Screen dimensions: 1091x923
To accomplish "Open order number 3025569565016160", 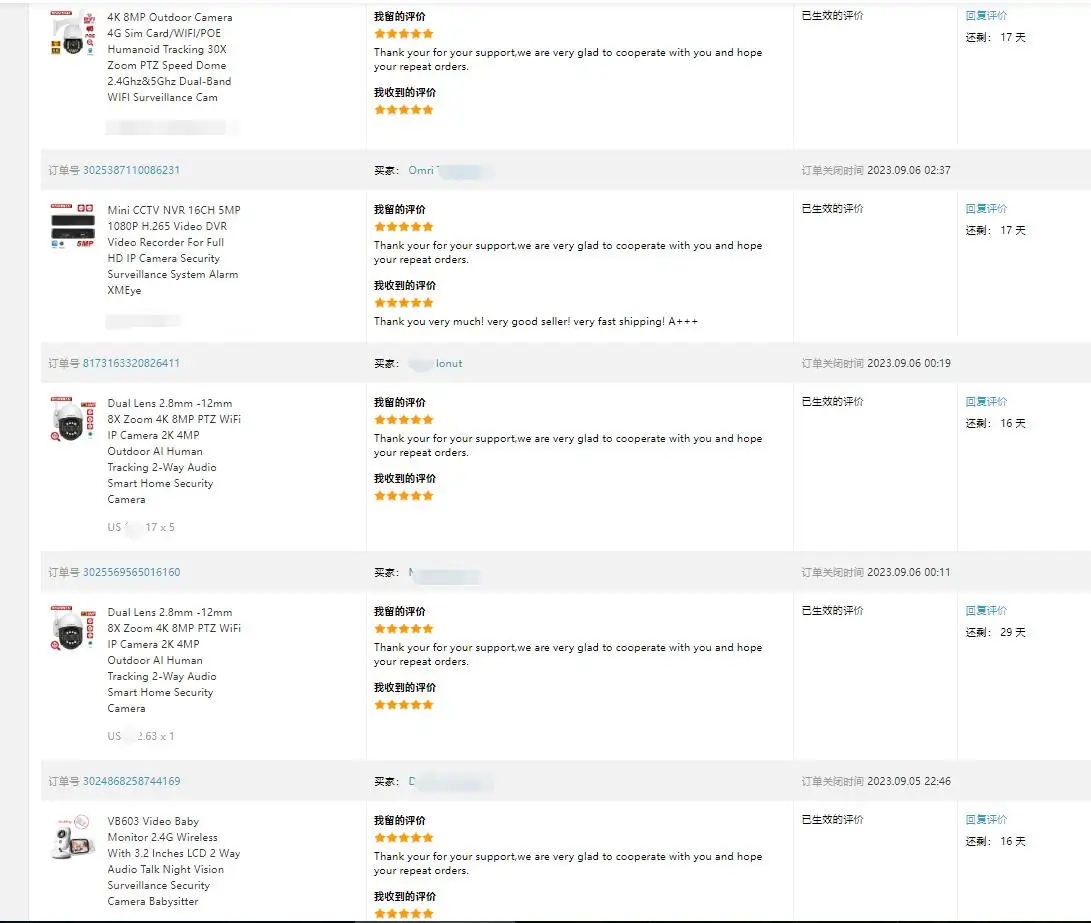I will coord(132,572).
